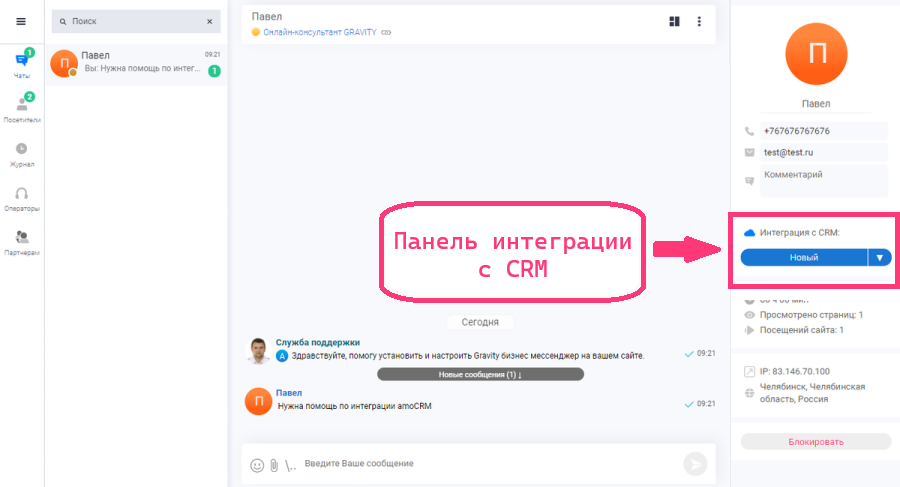Toggle the chat layout view icon
The width and height of the screenshot is (900, 487).
[x=674, y=21]
